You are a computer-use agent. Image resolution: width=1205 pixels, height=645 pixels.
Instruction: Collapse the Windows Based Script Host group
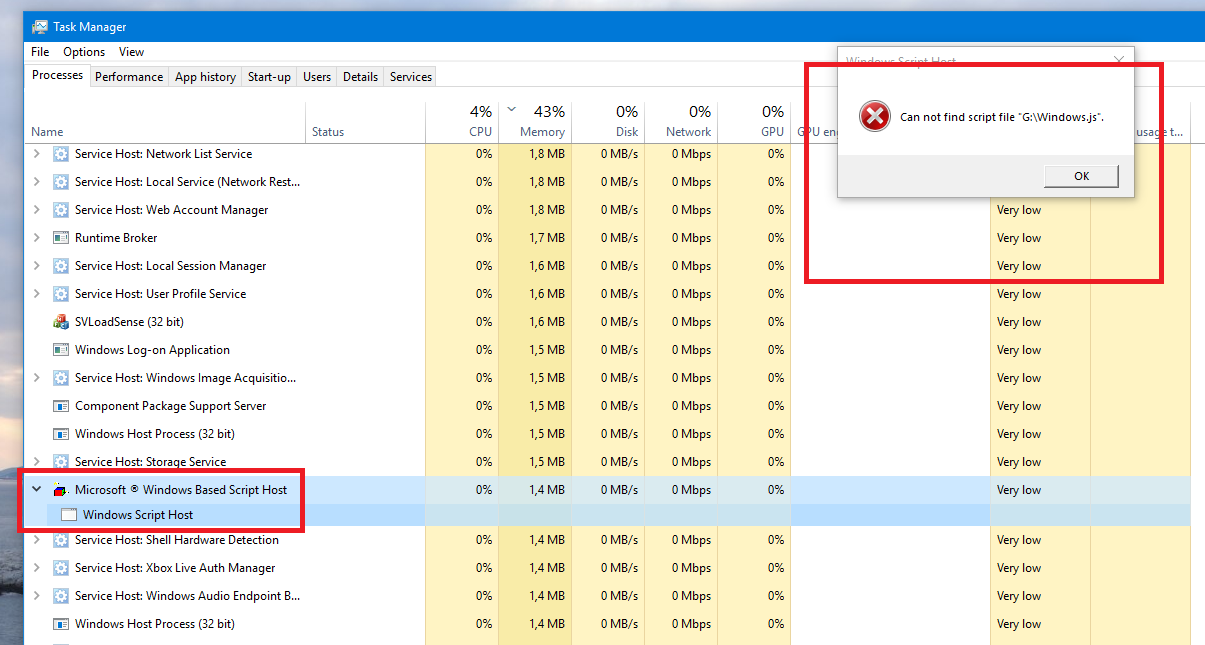pos(37,490)
